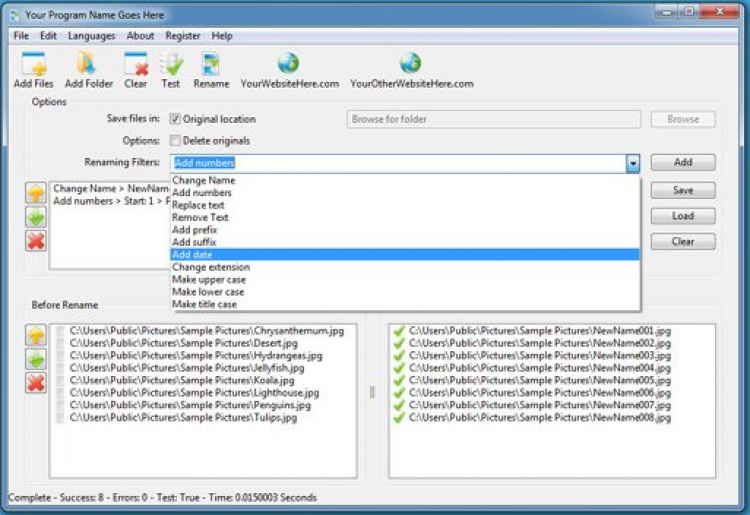This screenshot has height=515, width=750.
Task: Open the Languages menu
Action: pos(91,36)
